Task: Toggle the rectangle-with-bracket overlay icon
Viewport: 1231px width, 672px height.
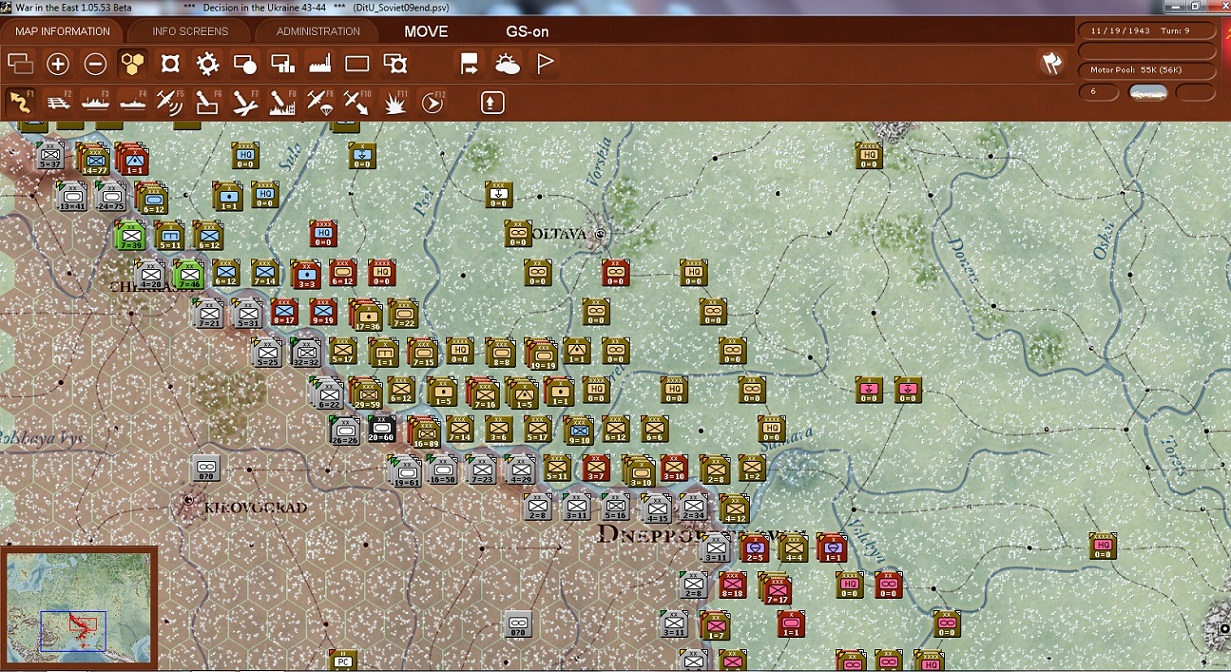Action: click(x=395, y=64)
